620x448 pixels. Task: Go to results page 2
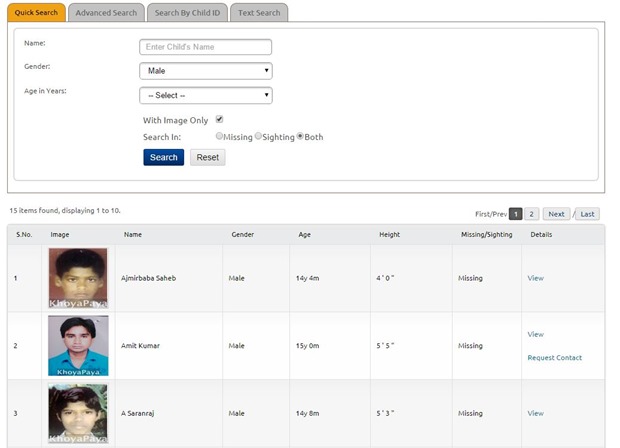(x=532, y=214)
